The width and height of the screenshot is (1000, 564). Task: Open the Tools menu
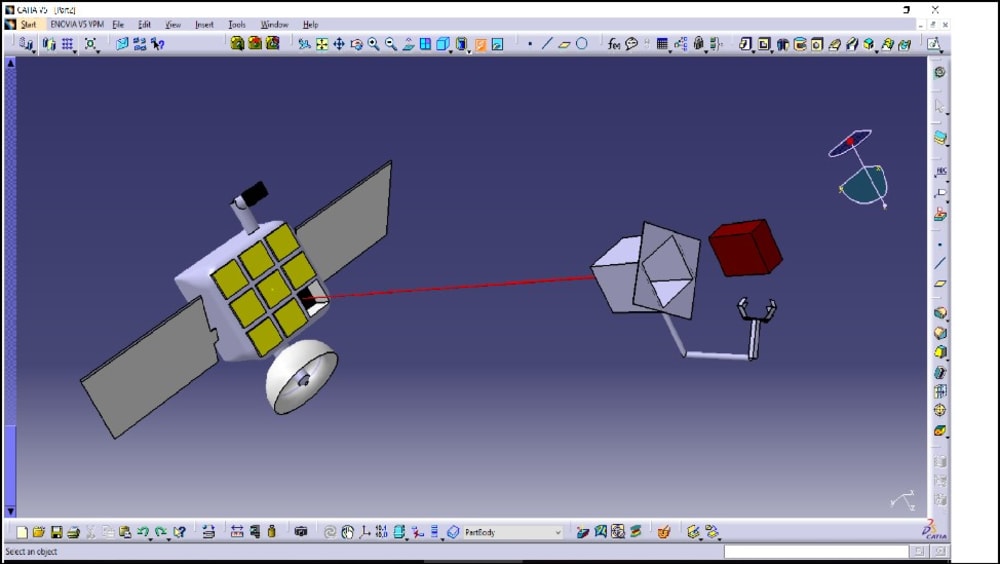point(237,24)
